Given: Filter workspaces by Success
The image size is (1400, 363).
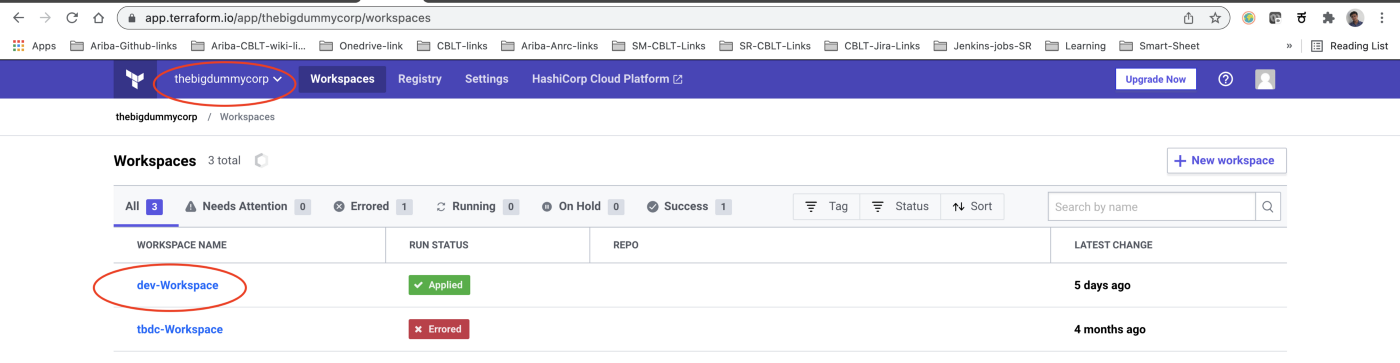Looking at the screenshot, I should coord(688,206).
